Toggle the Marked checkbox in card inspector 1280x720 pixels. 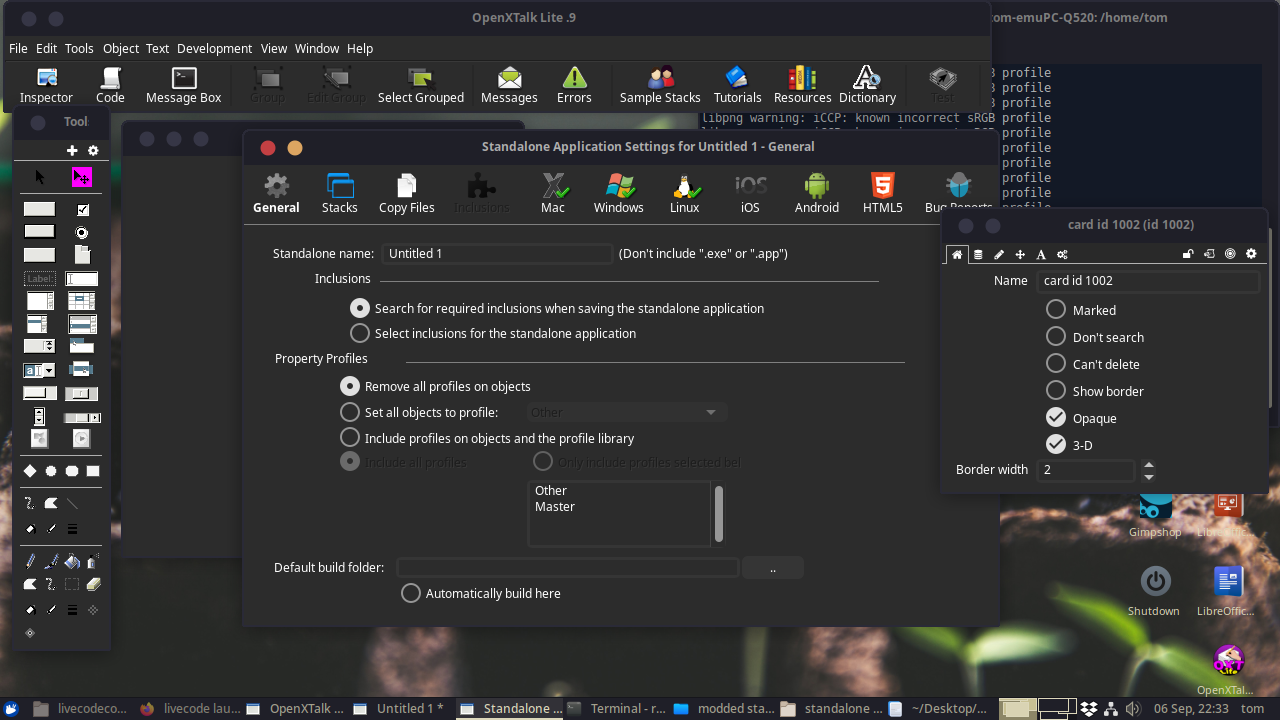(x=1056, y=310)
